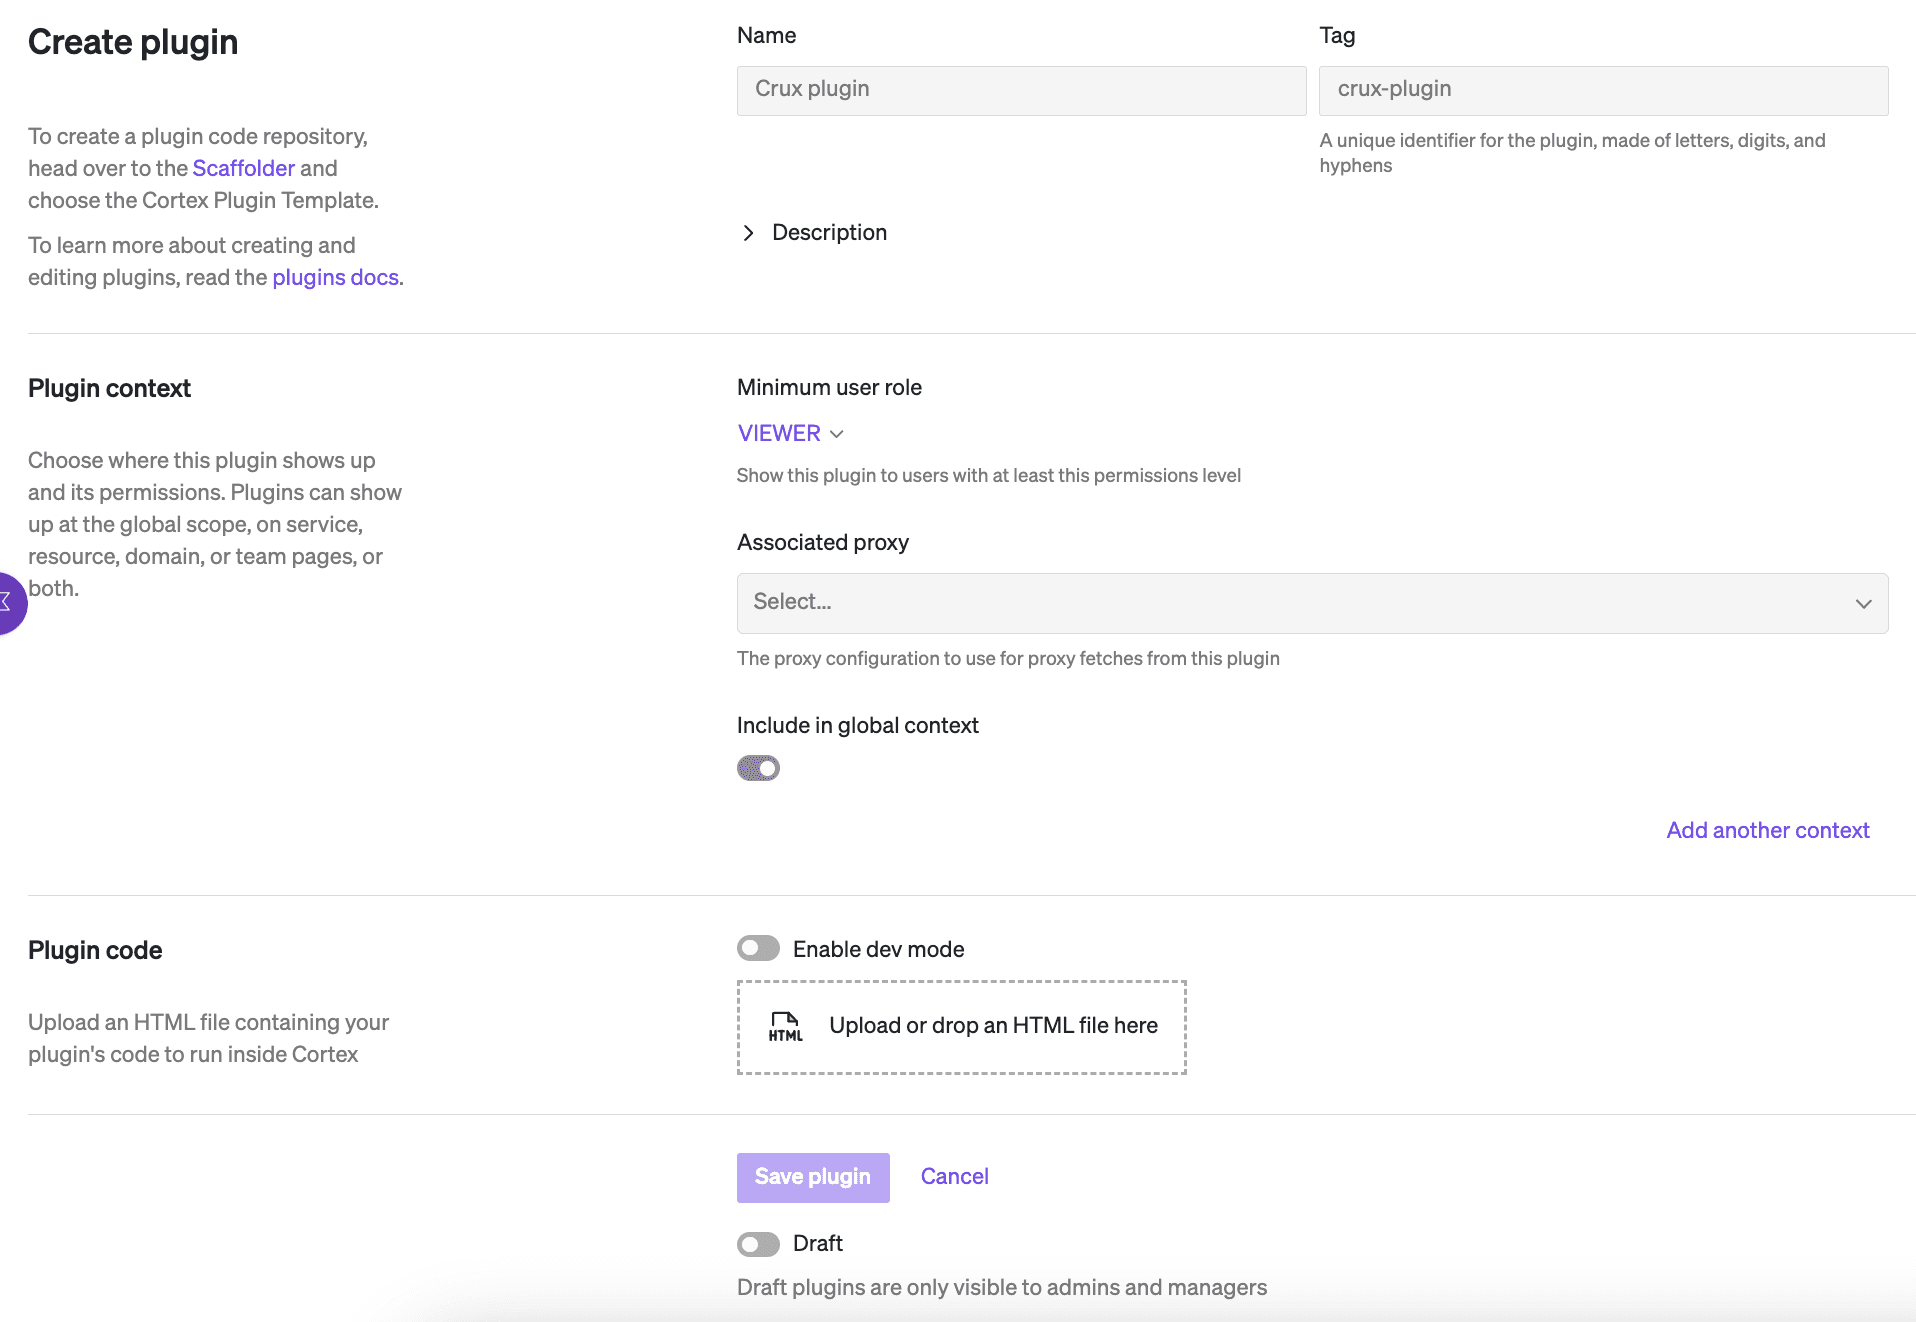Click the chevron arrow next to VIEWER
The height and width of the screenshot is (1322, 1916).
pos(837,434)
